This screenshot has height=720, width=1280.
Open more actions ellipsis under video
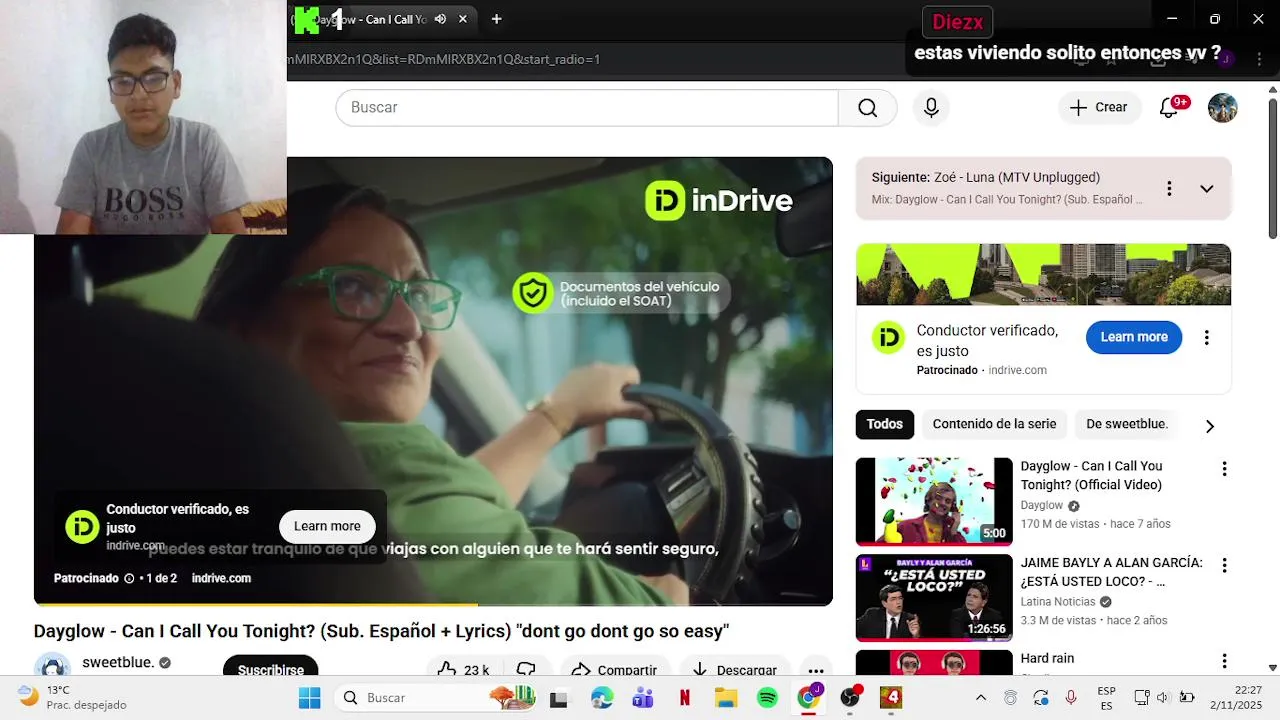(x=816, y=671)
